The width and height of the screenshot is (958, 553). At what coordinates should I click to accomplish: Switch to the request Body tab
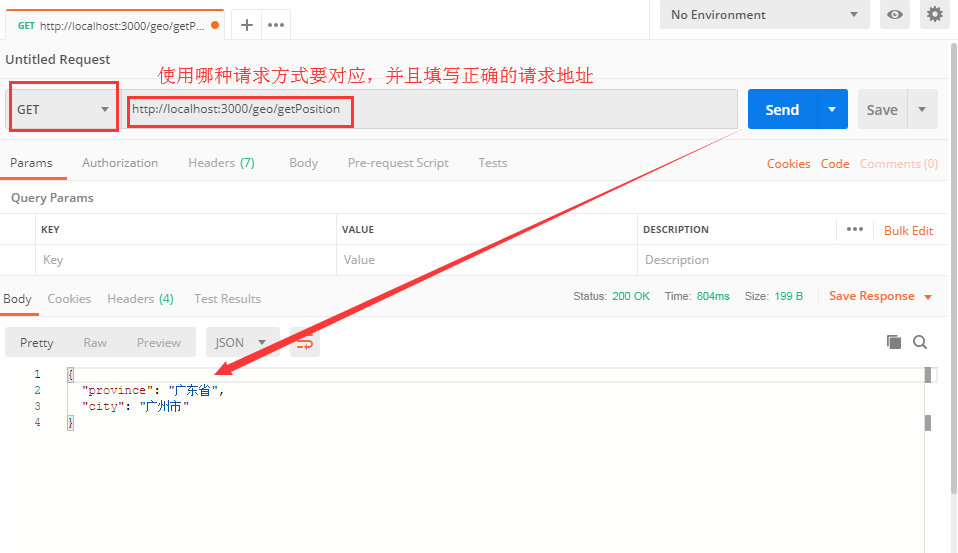pyautogui.click(x=304, y=163)
